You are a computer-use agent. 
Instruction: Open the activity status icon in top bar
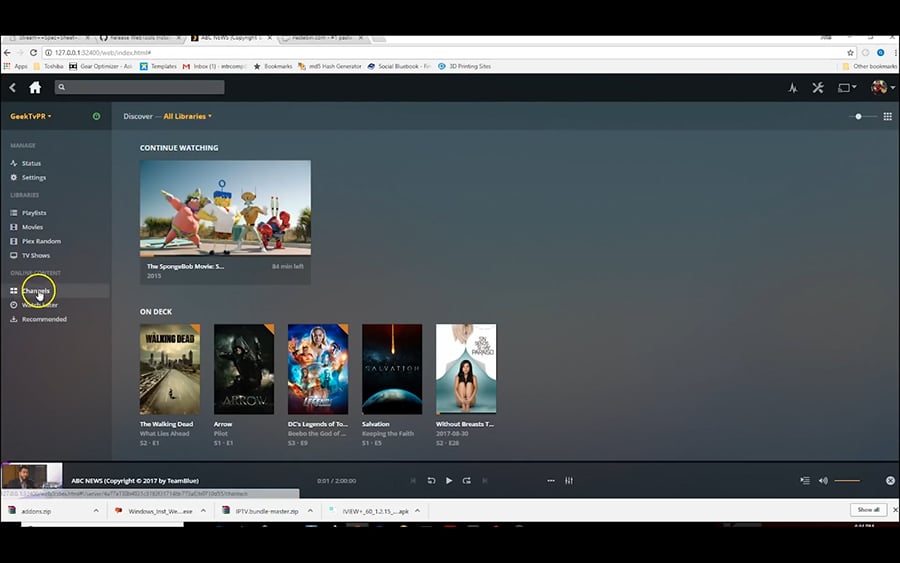pos(793,88)
